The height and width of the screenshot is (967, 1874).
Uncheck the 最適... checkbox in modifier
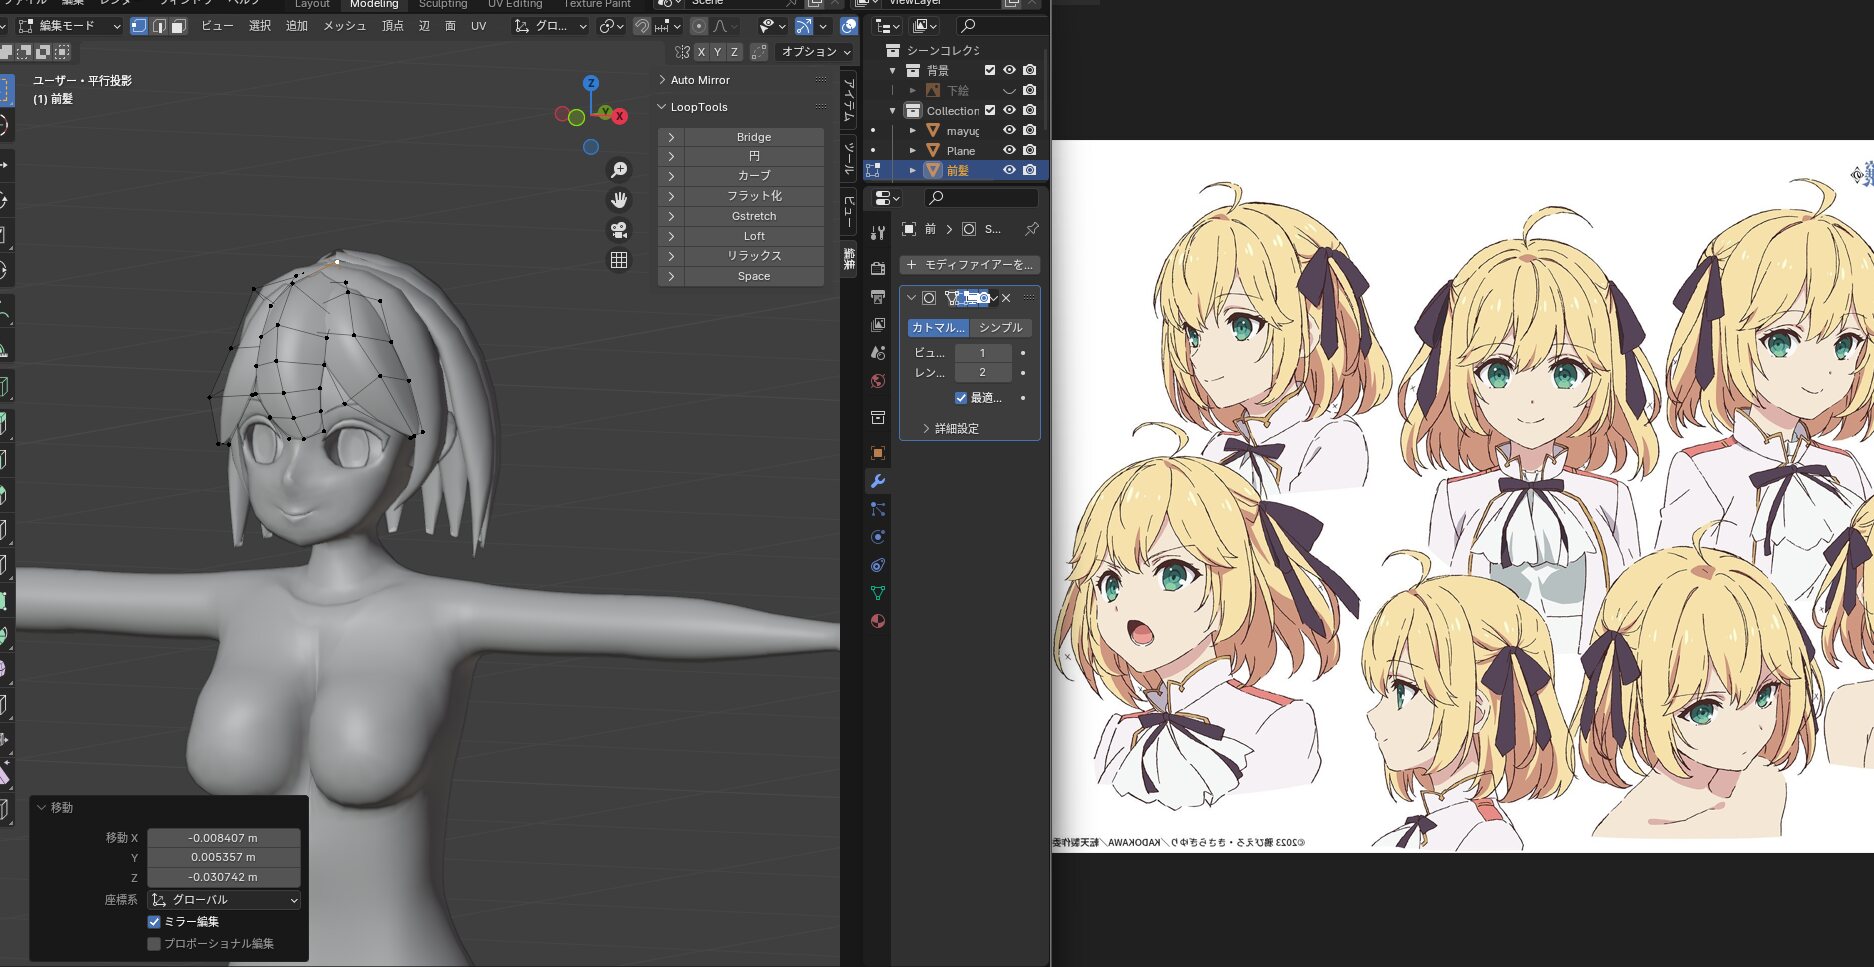tap(961, 398)
